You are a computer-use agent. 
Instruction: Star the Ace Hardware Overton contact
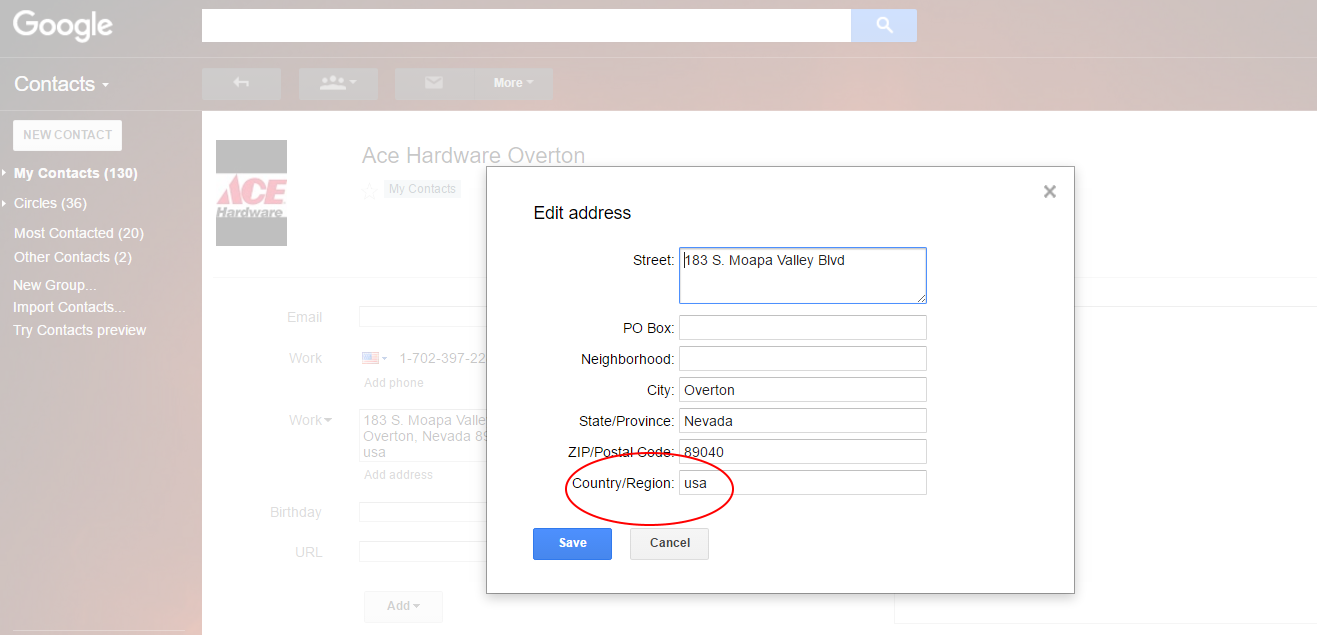[370, 190]
